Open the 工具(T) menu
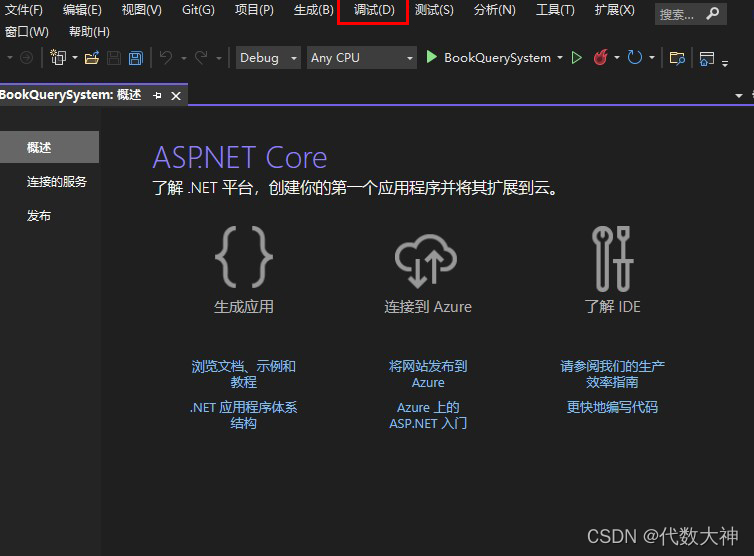754x556 pixels. pos(555,10)
